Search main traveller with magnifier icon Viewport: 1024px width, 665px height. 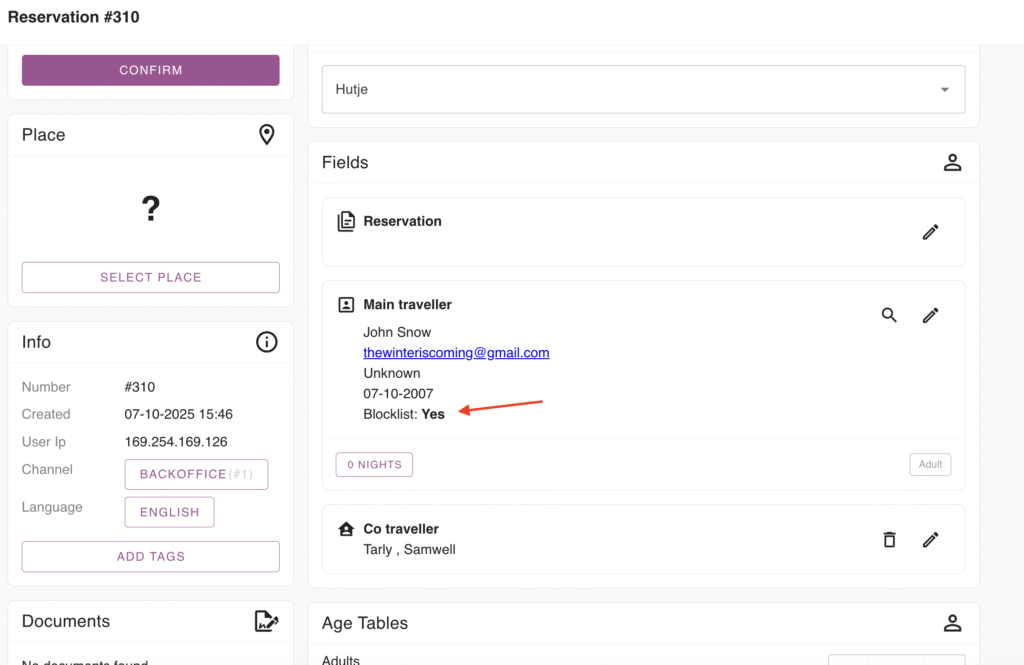[x=889, y=315]
